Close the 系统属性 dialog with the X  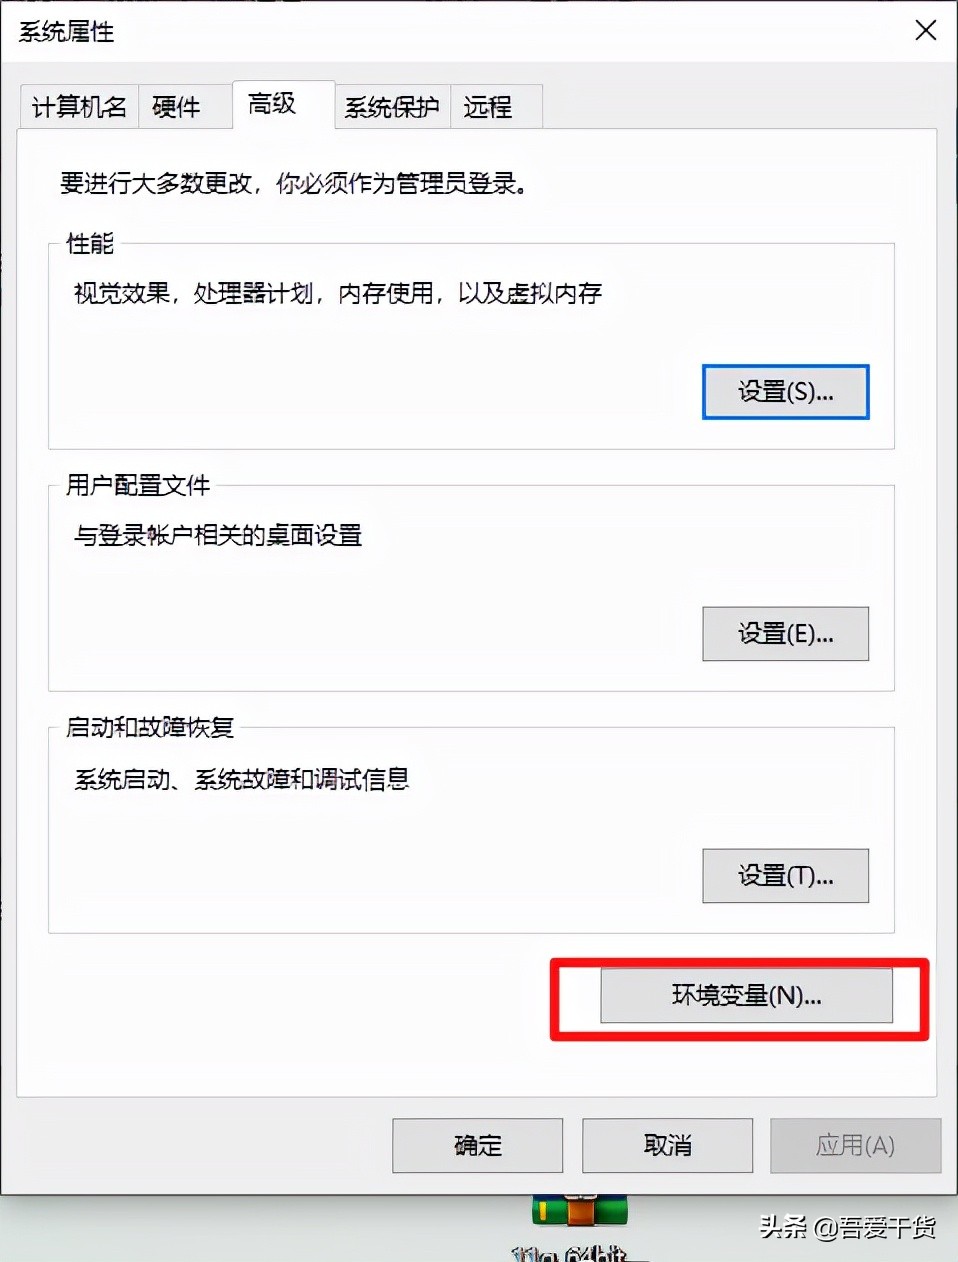(x=926, y=31)
